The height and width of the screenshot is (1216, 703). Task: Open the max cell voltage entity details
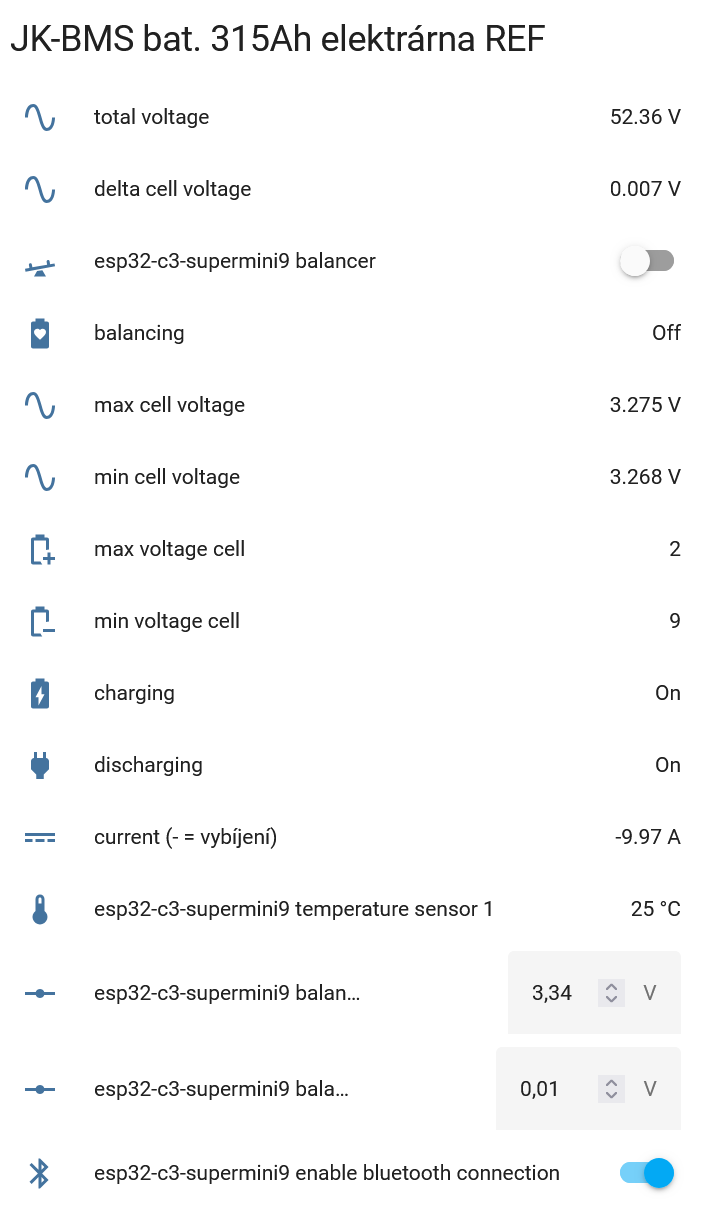tap(169, 405)
